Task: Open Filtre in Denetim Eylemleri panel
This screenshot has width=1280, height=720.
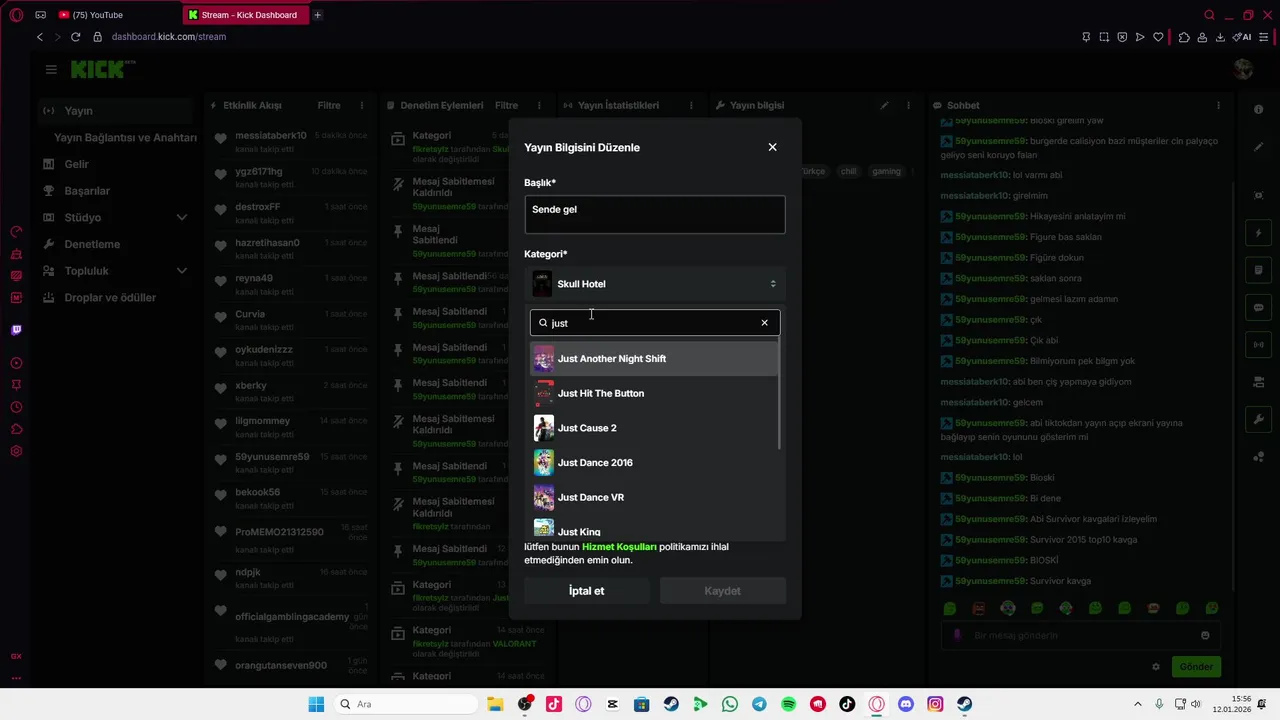Action: coord(507,105)
